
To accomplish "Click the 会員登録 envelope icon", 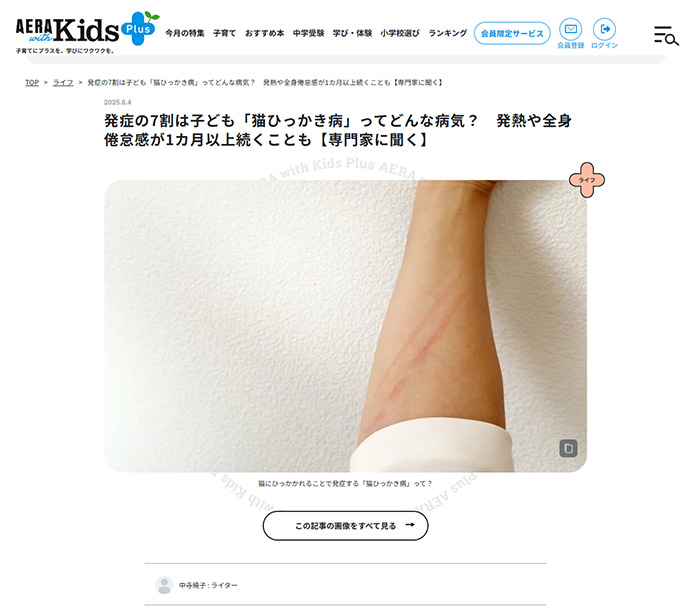I will [570, 29].
